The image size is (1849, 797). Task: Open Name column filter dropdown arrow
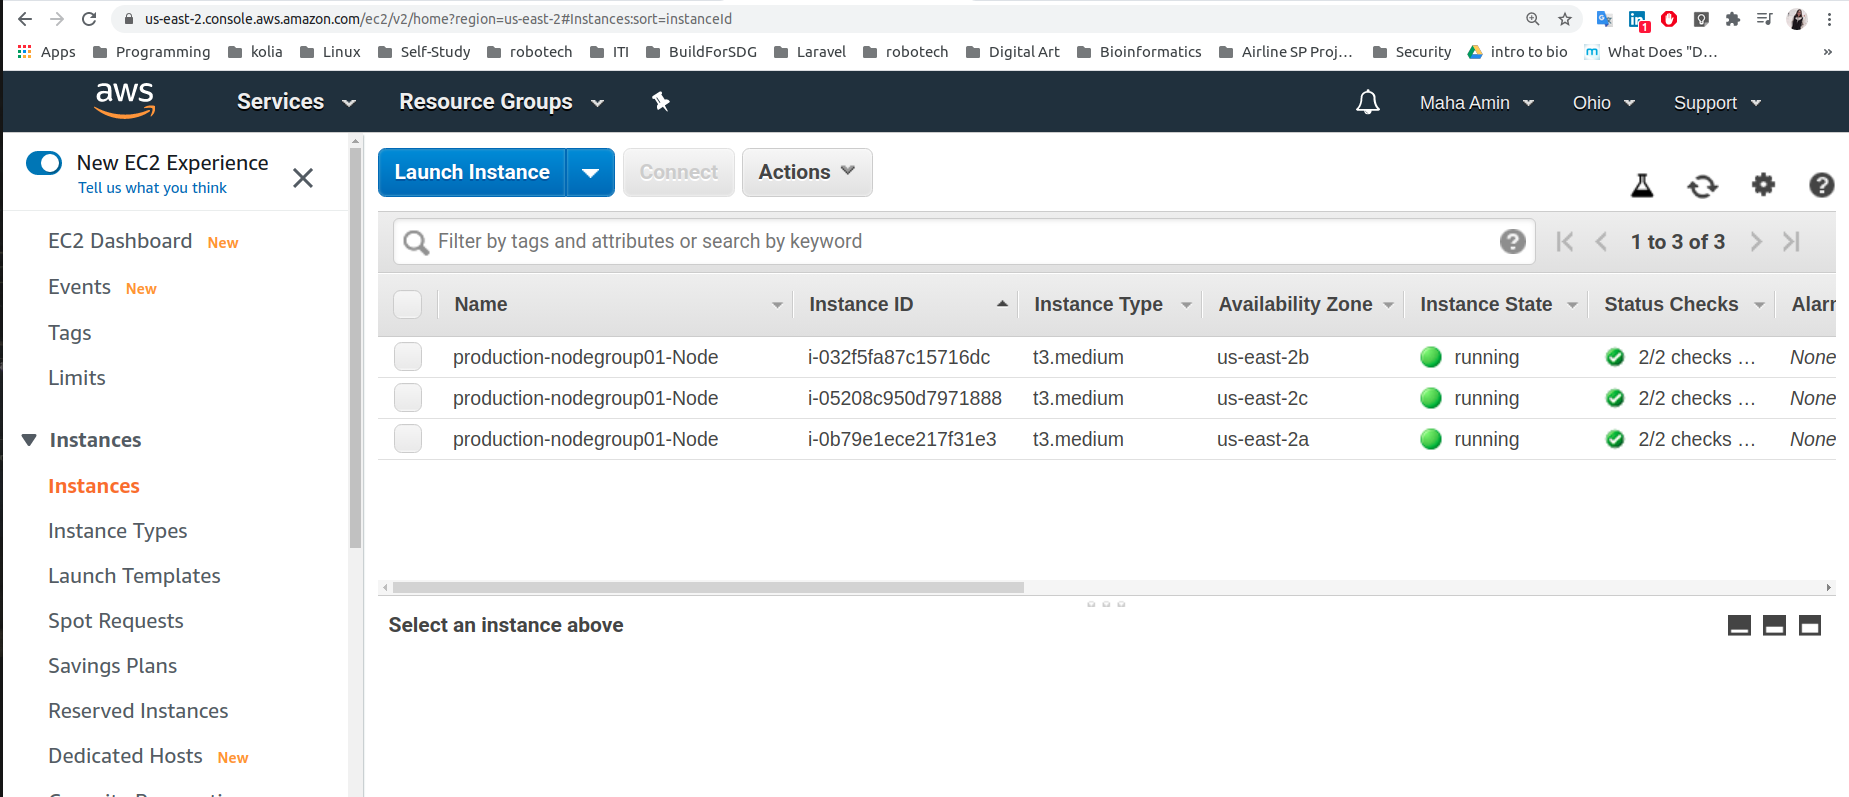777,305
